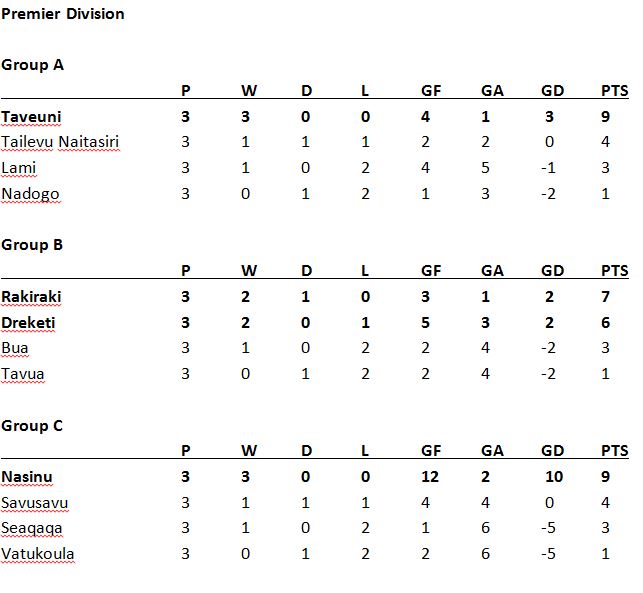
Task: Click the Nasinu team name
Action: [x=27, y=477]
